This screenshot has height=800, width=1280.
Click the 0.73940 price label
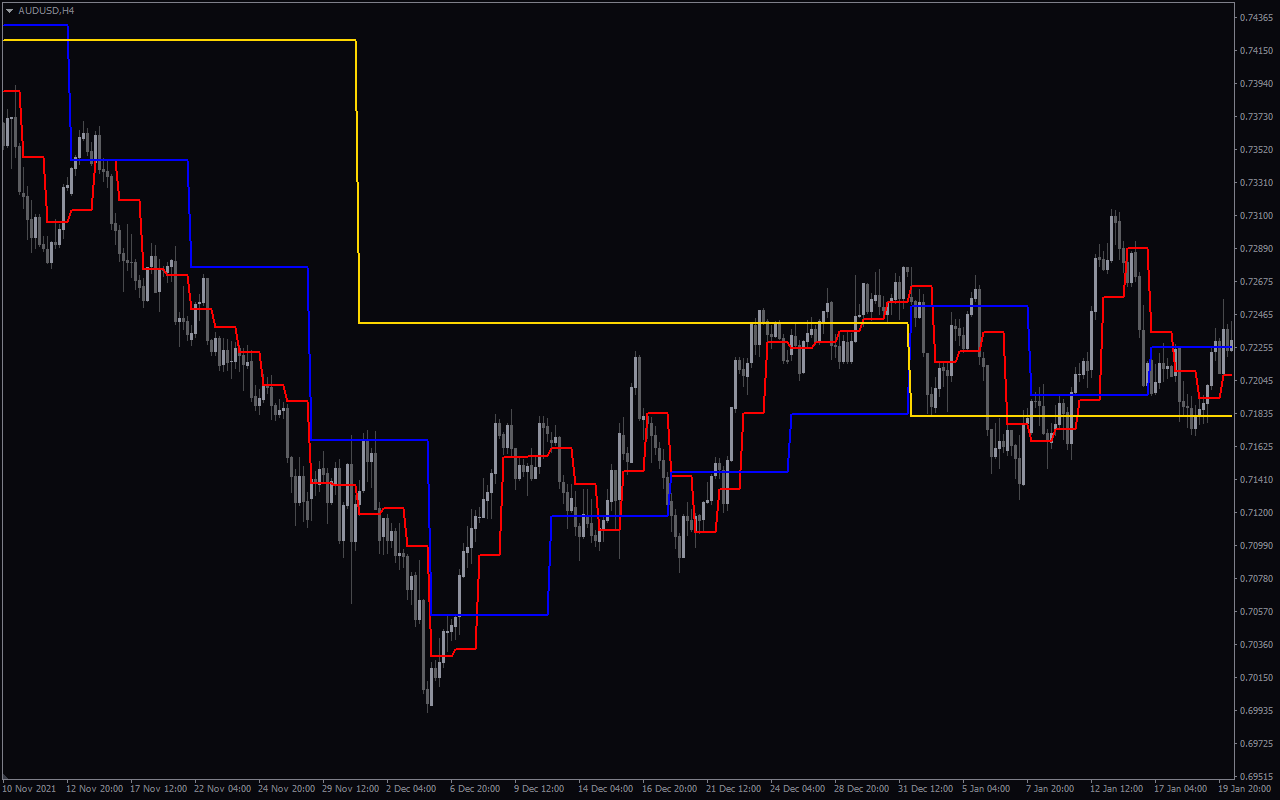coord(1256,84)
